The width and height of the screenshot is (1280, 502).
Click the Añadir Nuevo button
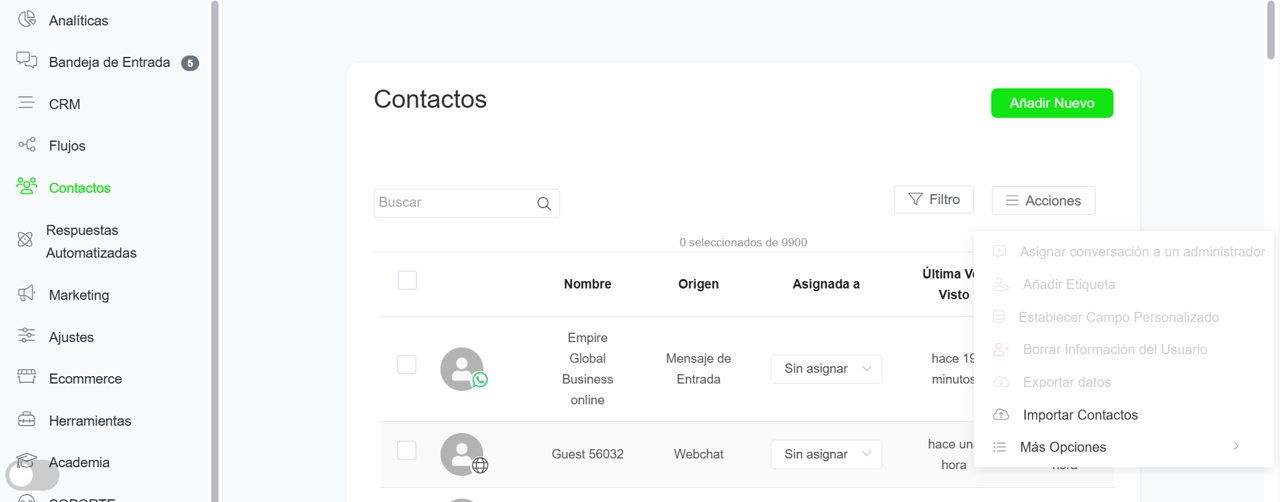click(1052, 103)
